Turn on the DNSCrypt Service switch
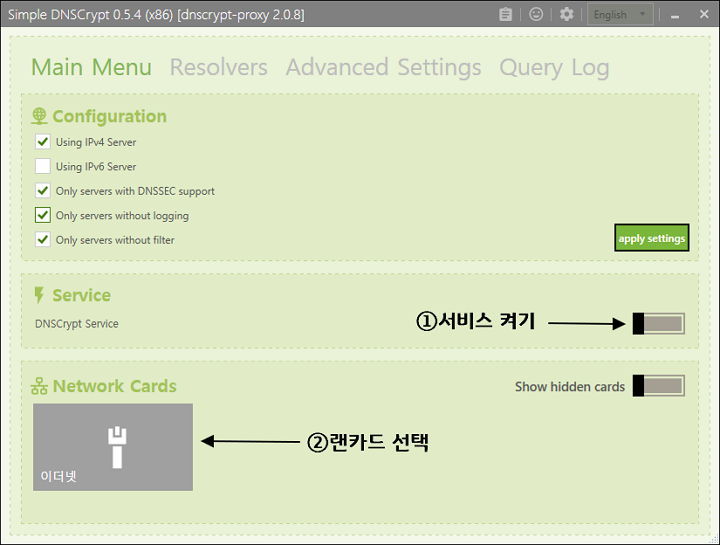The height and width of the screenshot is (545, 720). (x=658, y=324)
